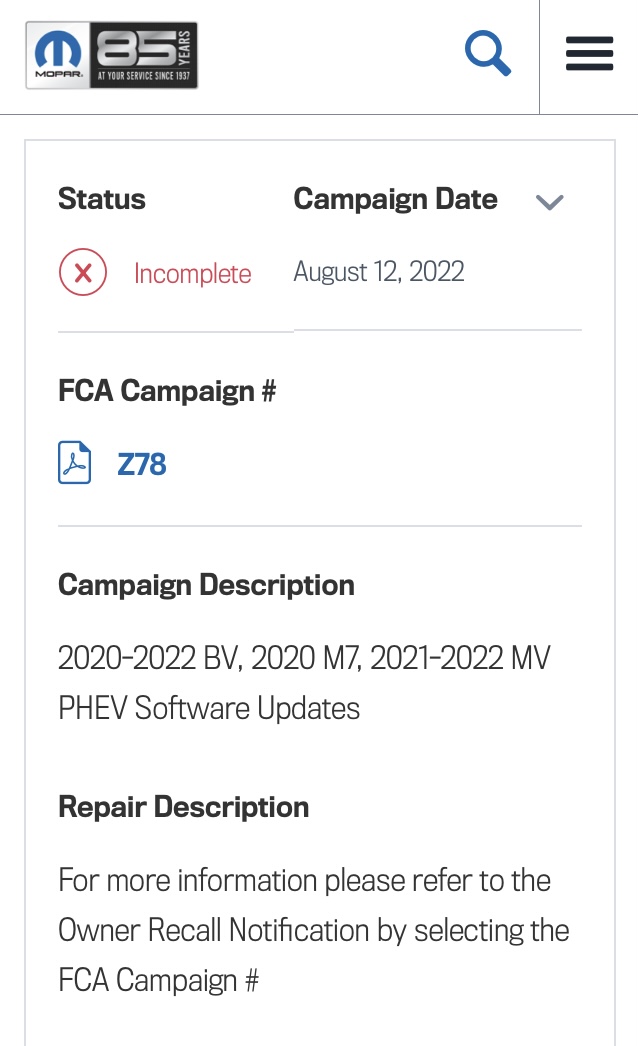Click the Status column header
Viewport: 638px width, 1046px height.
(102, 199)
